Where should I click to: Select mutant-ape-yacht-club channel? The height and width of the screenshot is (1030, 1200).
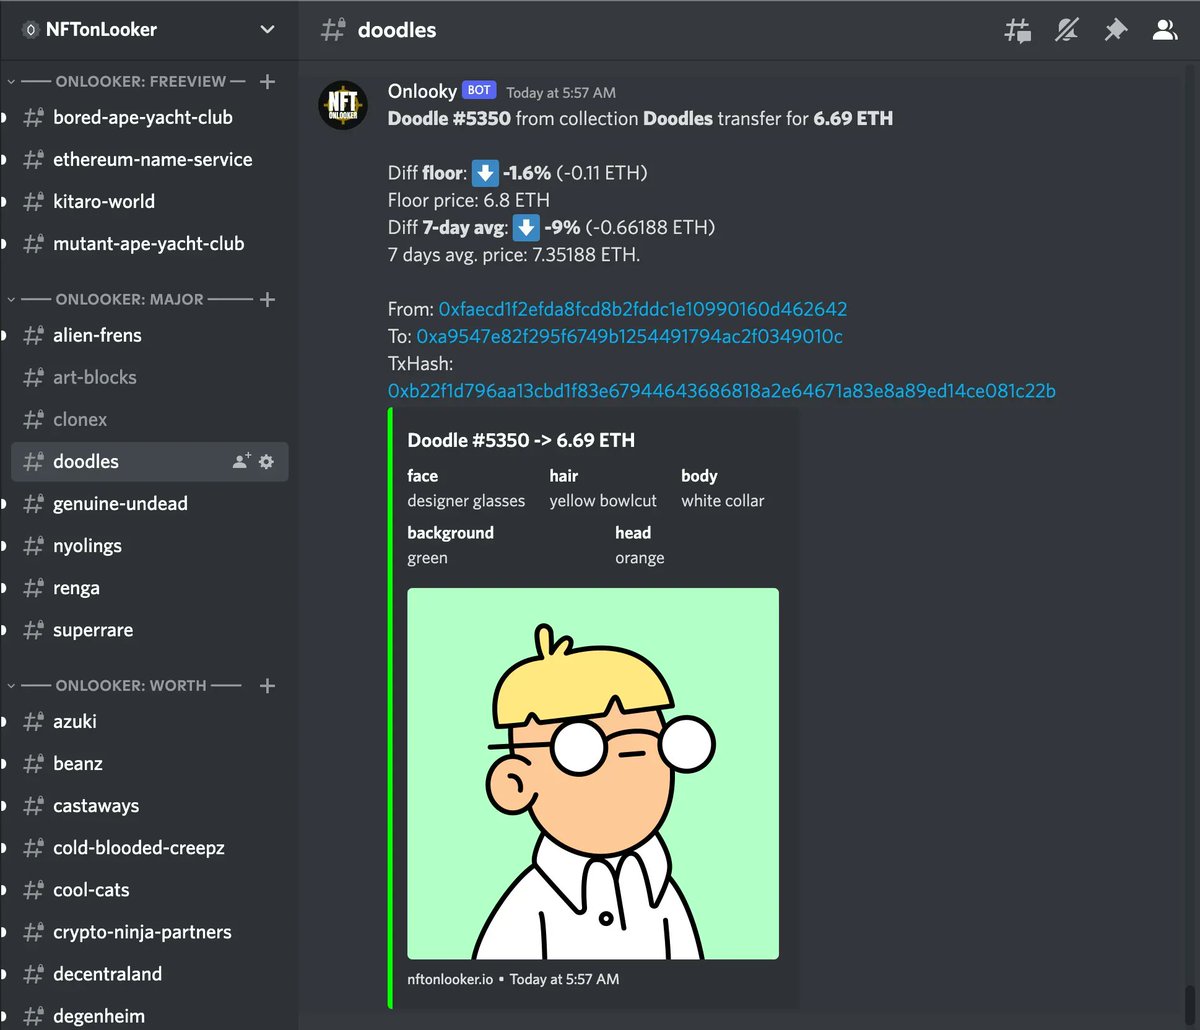coord(150,243)
